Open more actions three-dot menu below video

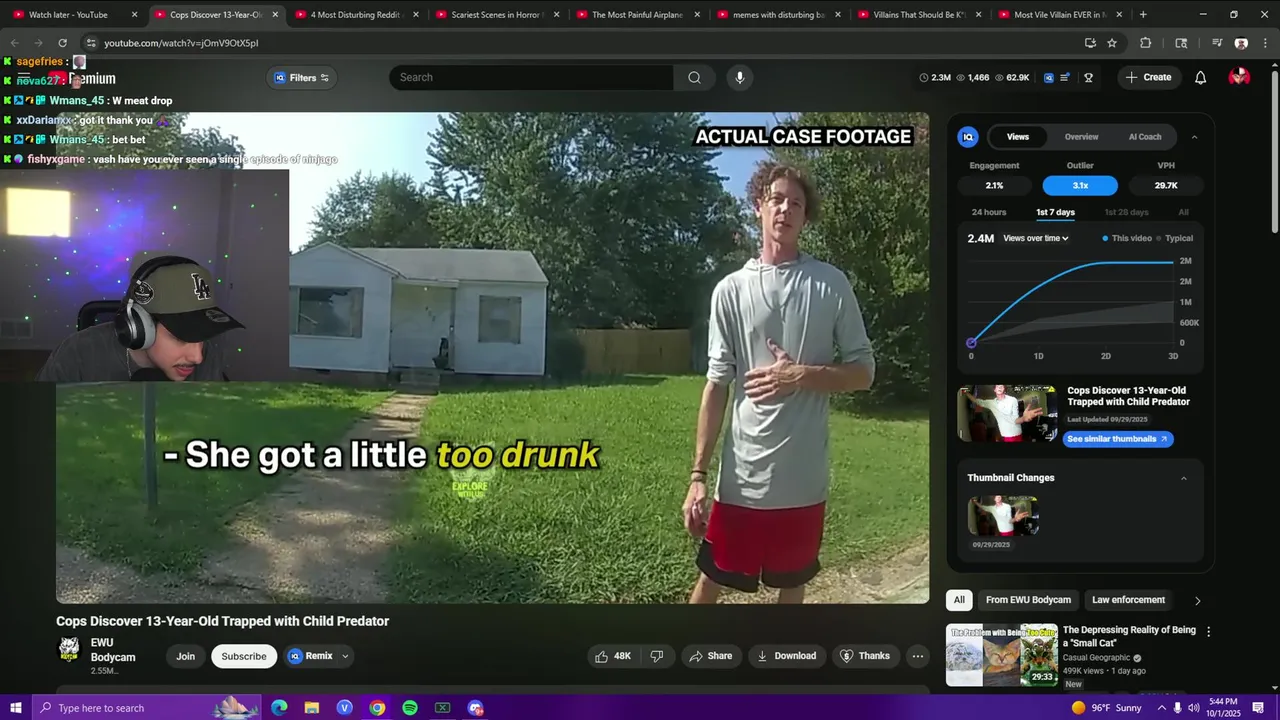pos(917,656)
